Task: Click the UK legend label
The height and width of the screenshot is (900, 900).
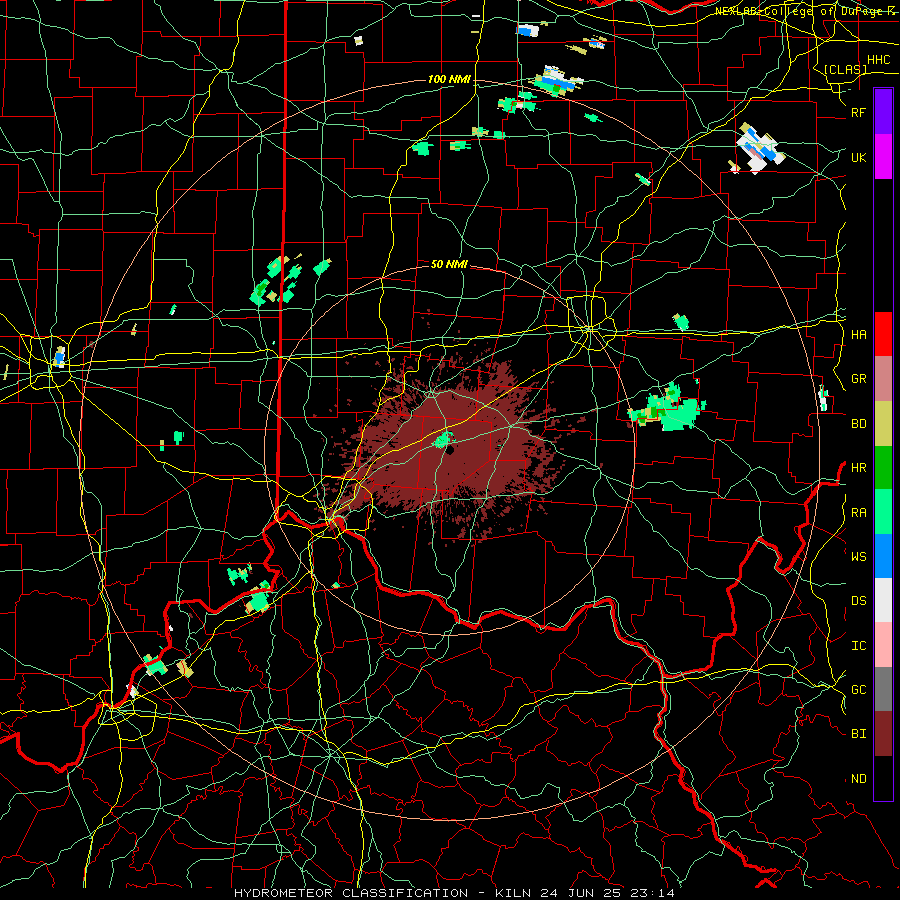Action: [x=858, y=157]
